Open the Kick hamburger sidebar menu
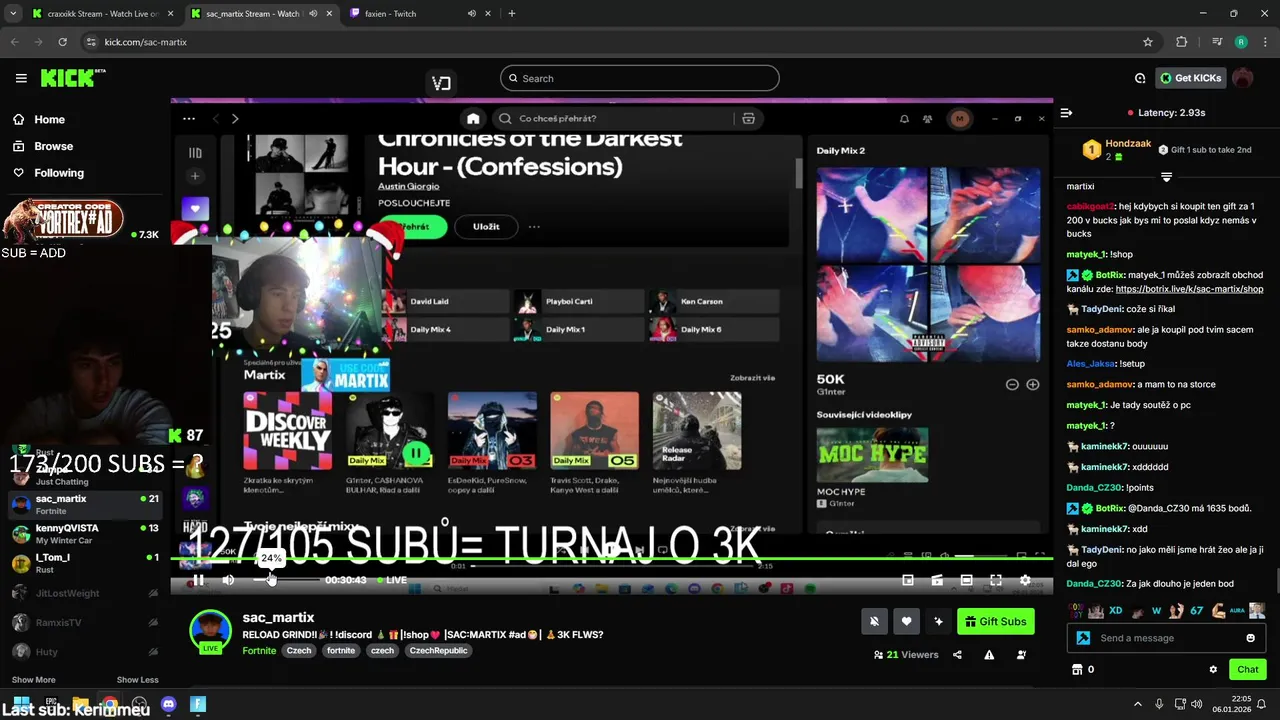Viewport: 1280px width, 720px height. [21, 78]
